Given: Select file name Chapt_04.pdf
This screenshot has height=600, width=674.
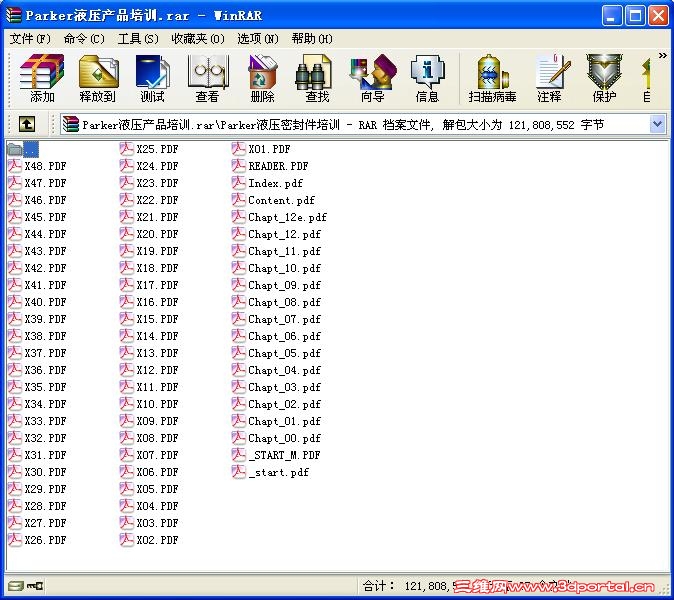Looking at the screenshot, I should pyautogui.click(x=285, y=370).
